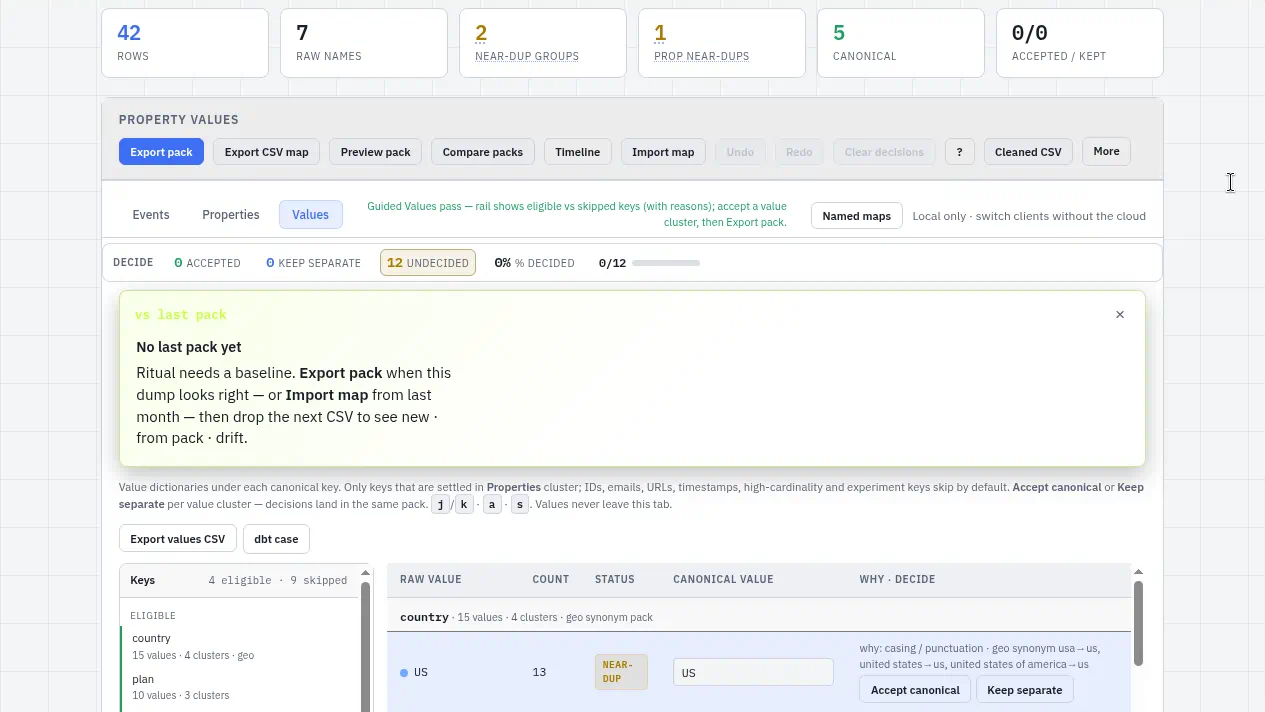
Task: Click the count 13 cell
Action: click(x=539, y=672)
